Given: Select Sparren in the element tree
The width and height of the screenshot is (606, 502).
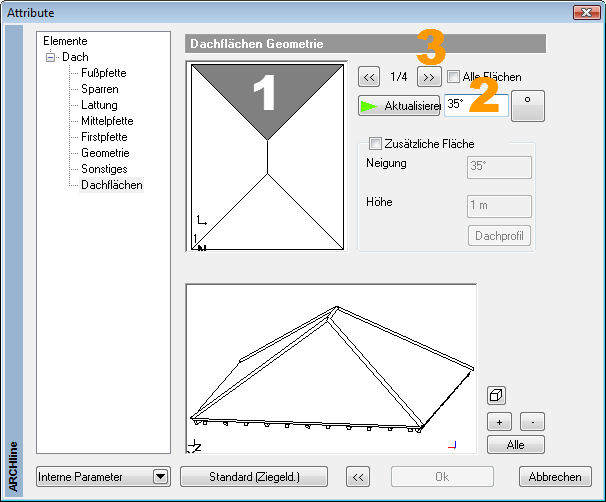Looking at the screenshot, I should click(x=99, y=89).
